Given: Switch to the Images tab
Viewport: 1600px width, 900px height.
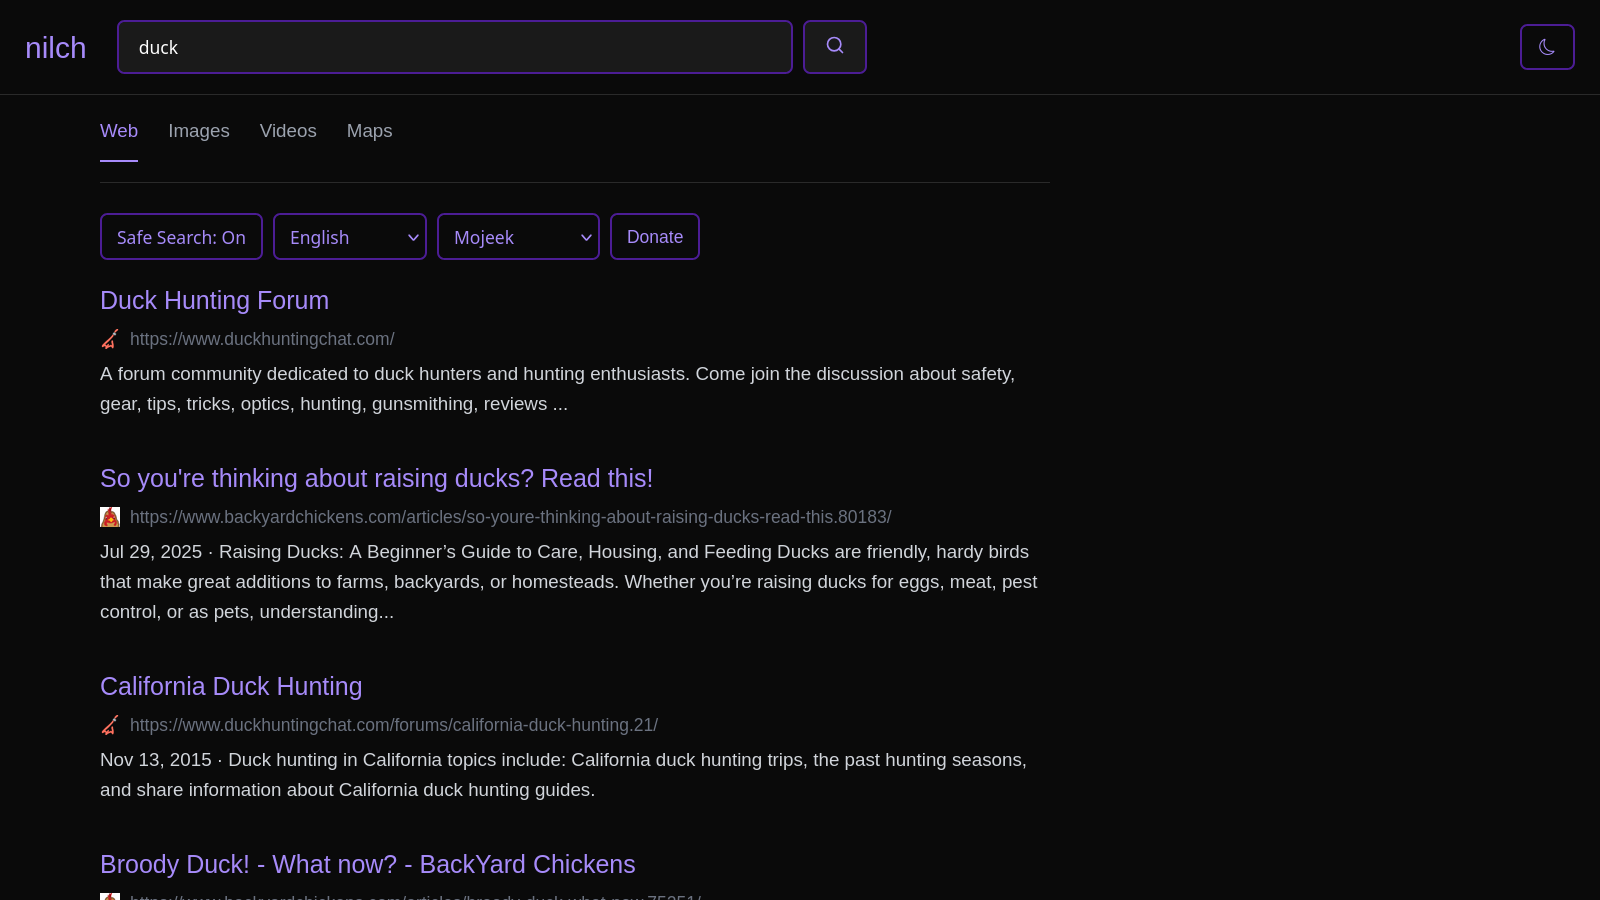Looking at the screenshot, I should pos(198,131).
